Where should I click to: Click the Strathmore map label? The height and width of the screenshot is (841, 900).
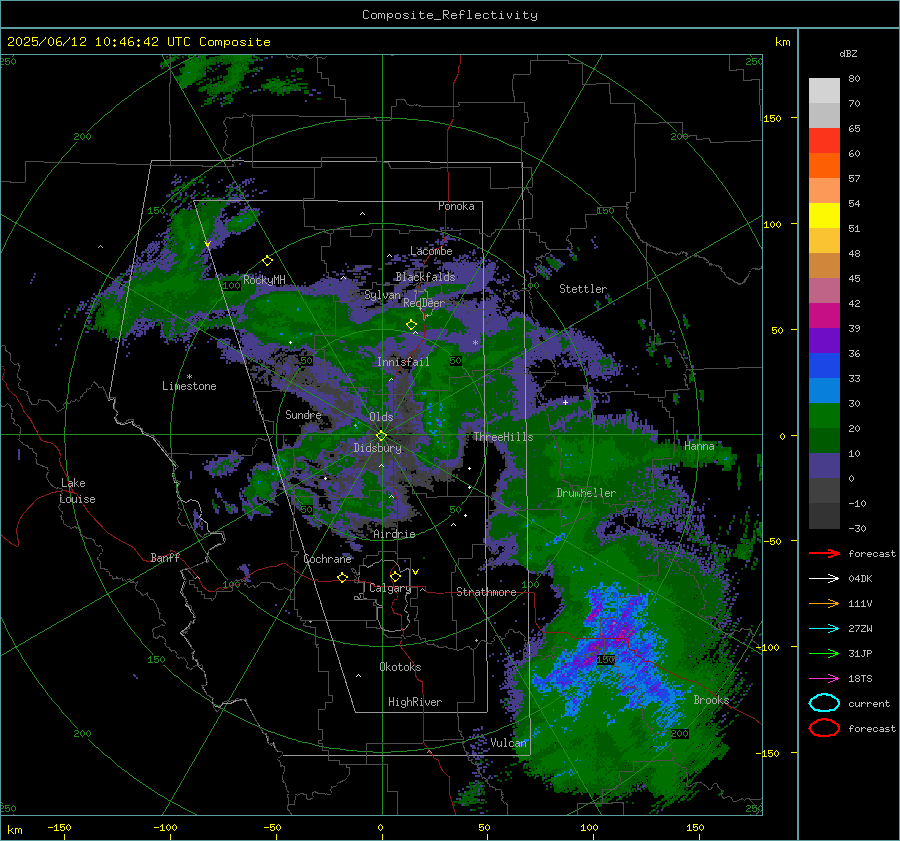487,592
